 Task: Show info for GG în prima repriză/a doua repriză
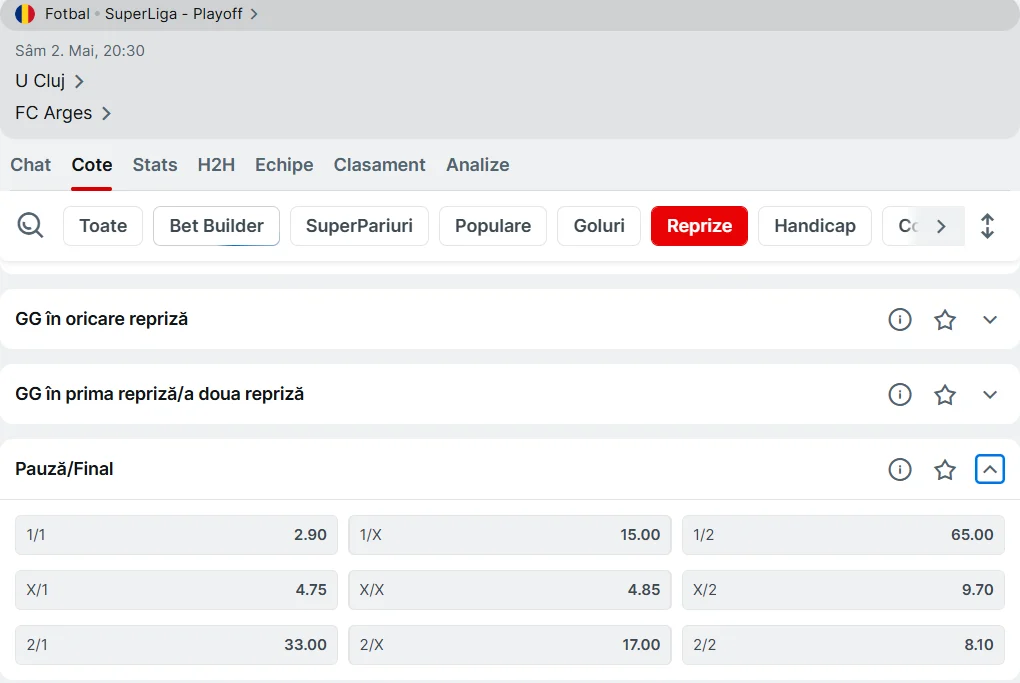click(900, 394)
